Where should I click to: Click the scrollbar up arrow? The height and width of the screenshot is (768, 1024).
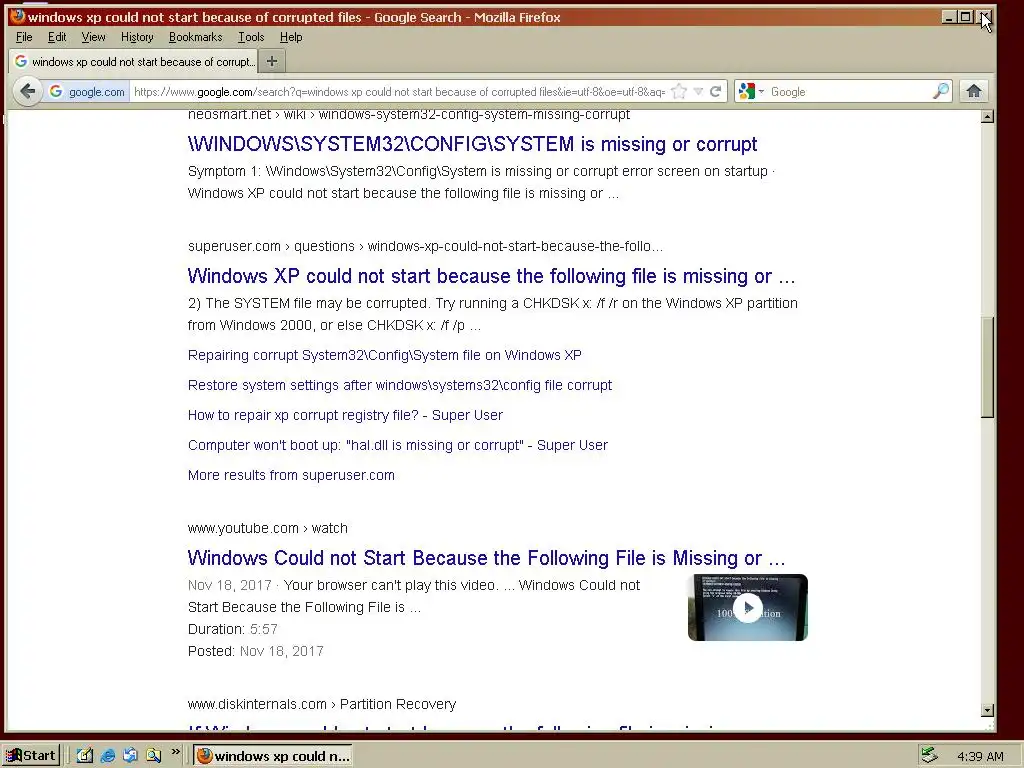[x=987, y=117]
